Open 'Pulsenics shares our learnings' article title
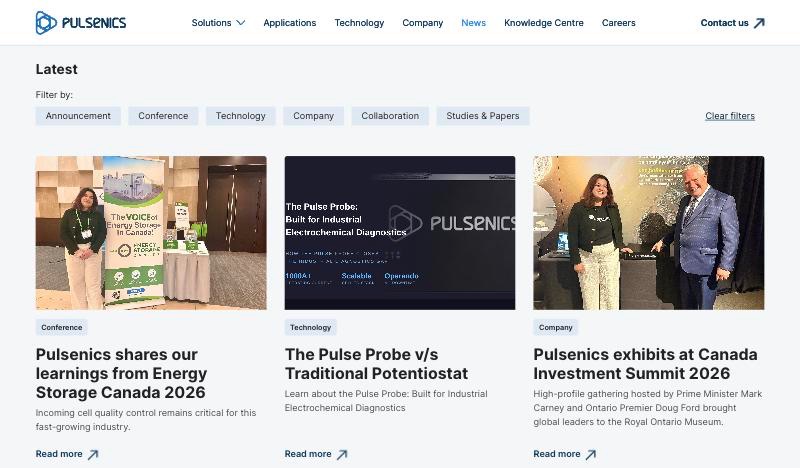The image size is (800, 468). point(121,373)
